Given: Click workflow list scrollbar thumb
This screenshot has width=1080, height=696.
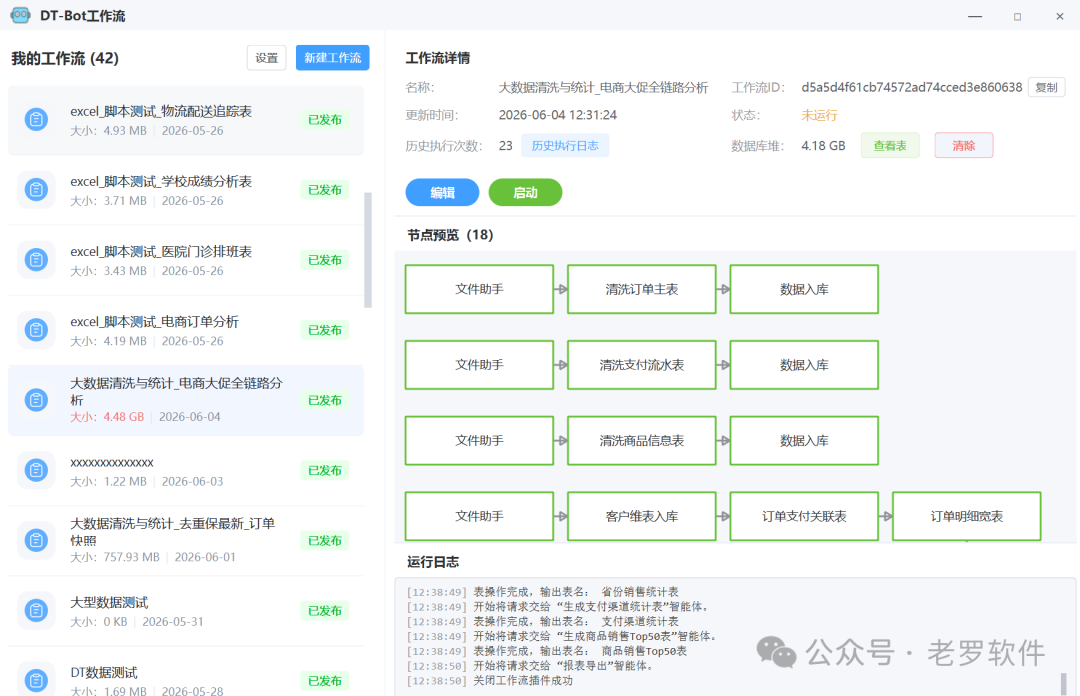Looking at the screenshot, I should (x=368, y=249).
